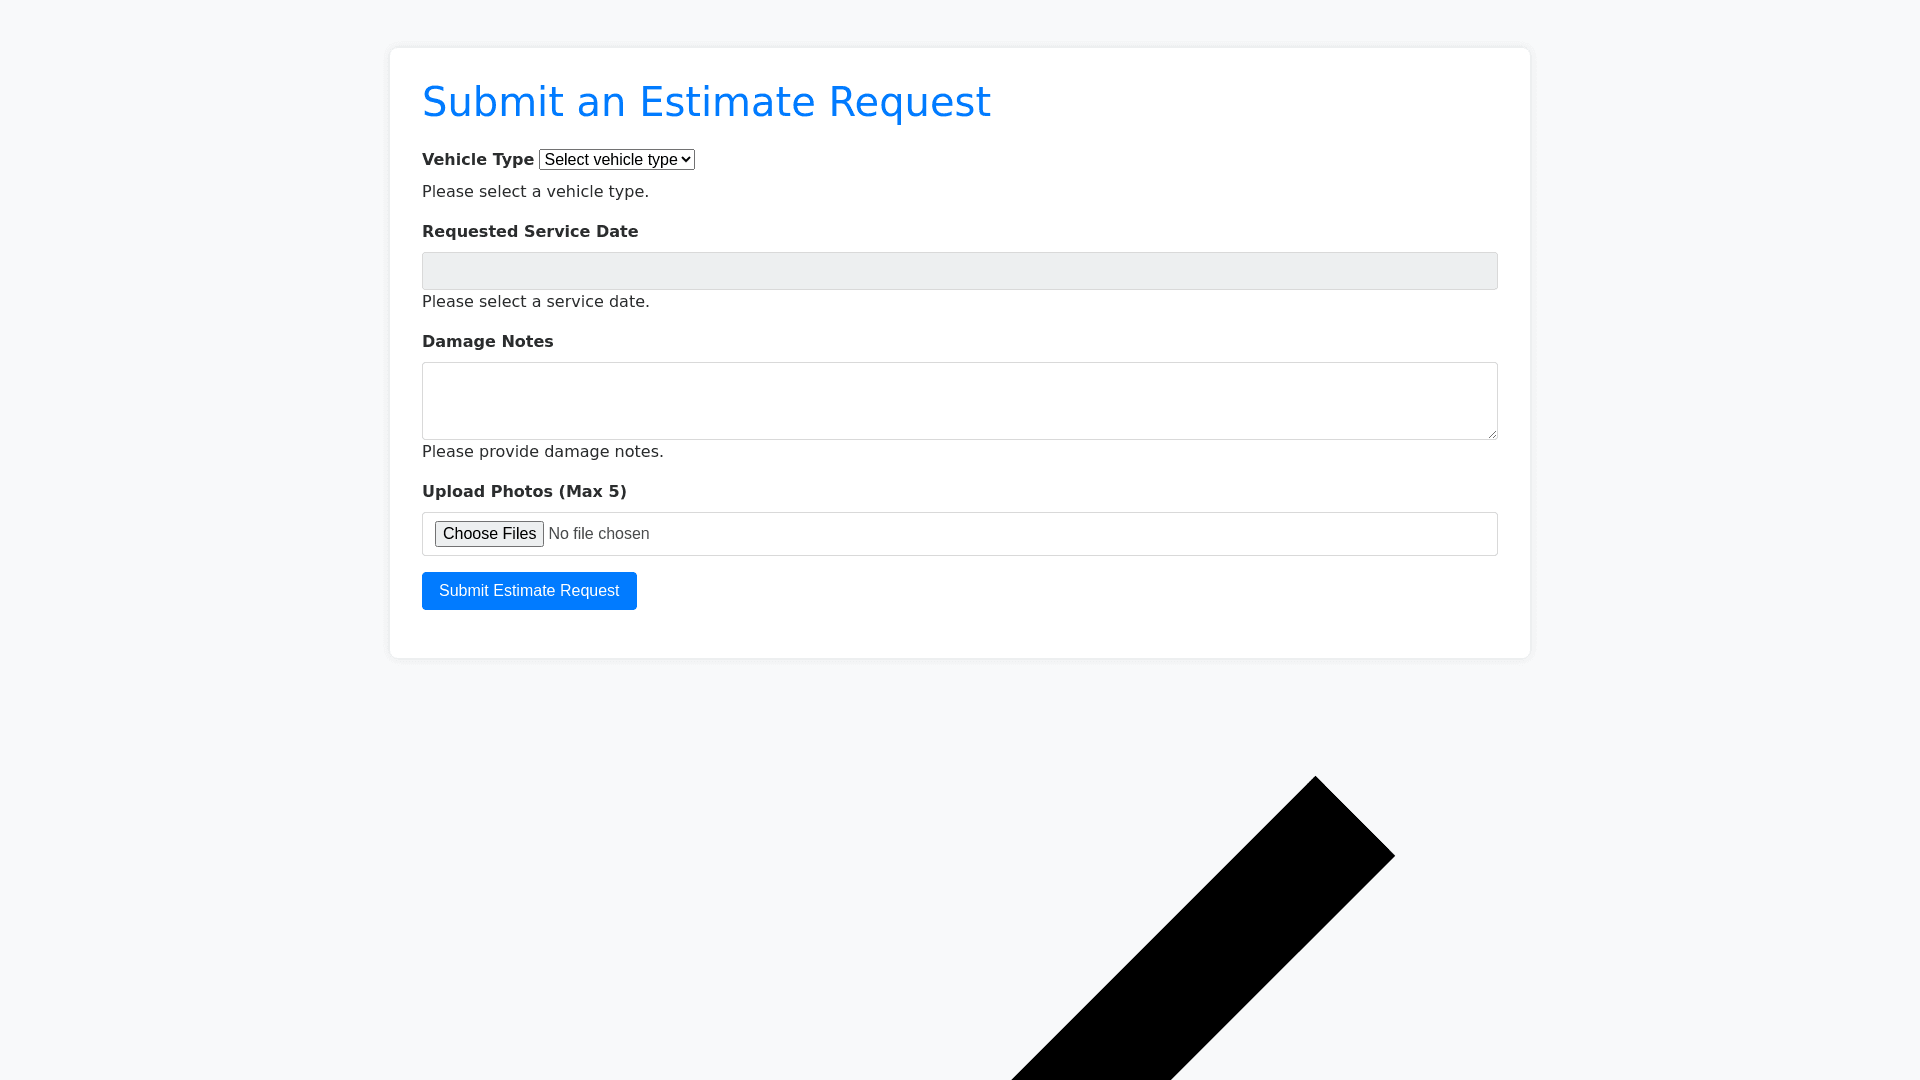
Task: Click the Upload Photos (Max 5) label
Action: click(524, 492)
